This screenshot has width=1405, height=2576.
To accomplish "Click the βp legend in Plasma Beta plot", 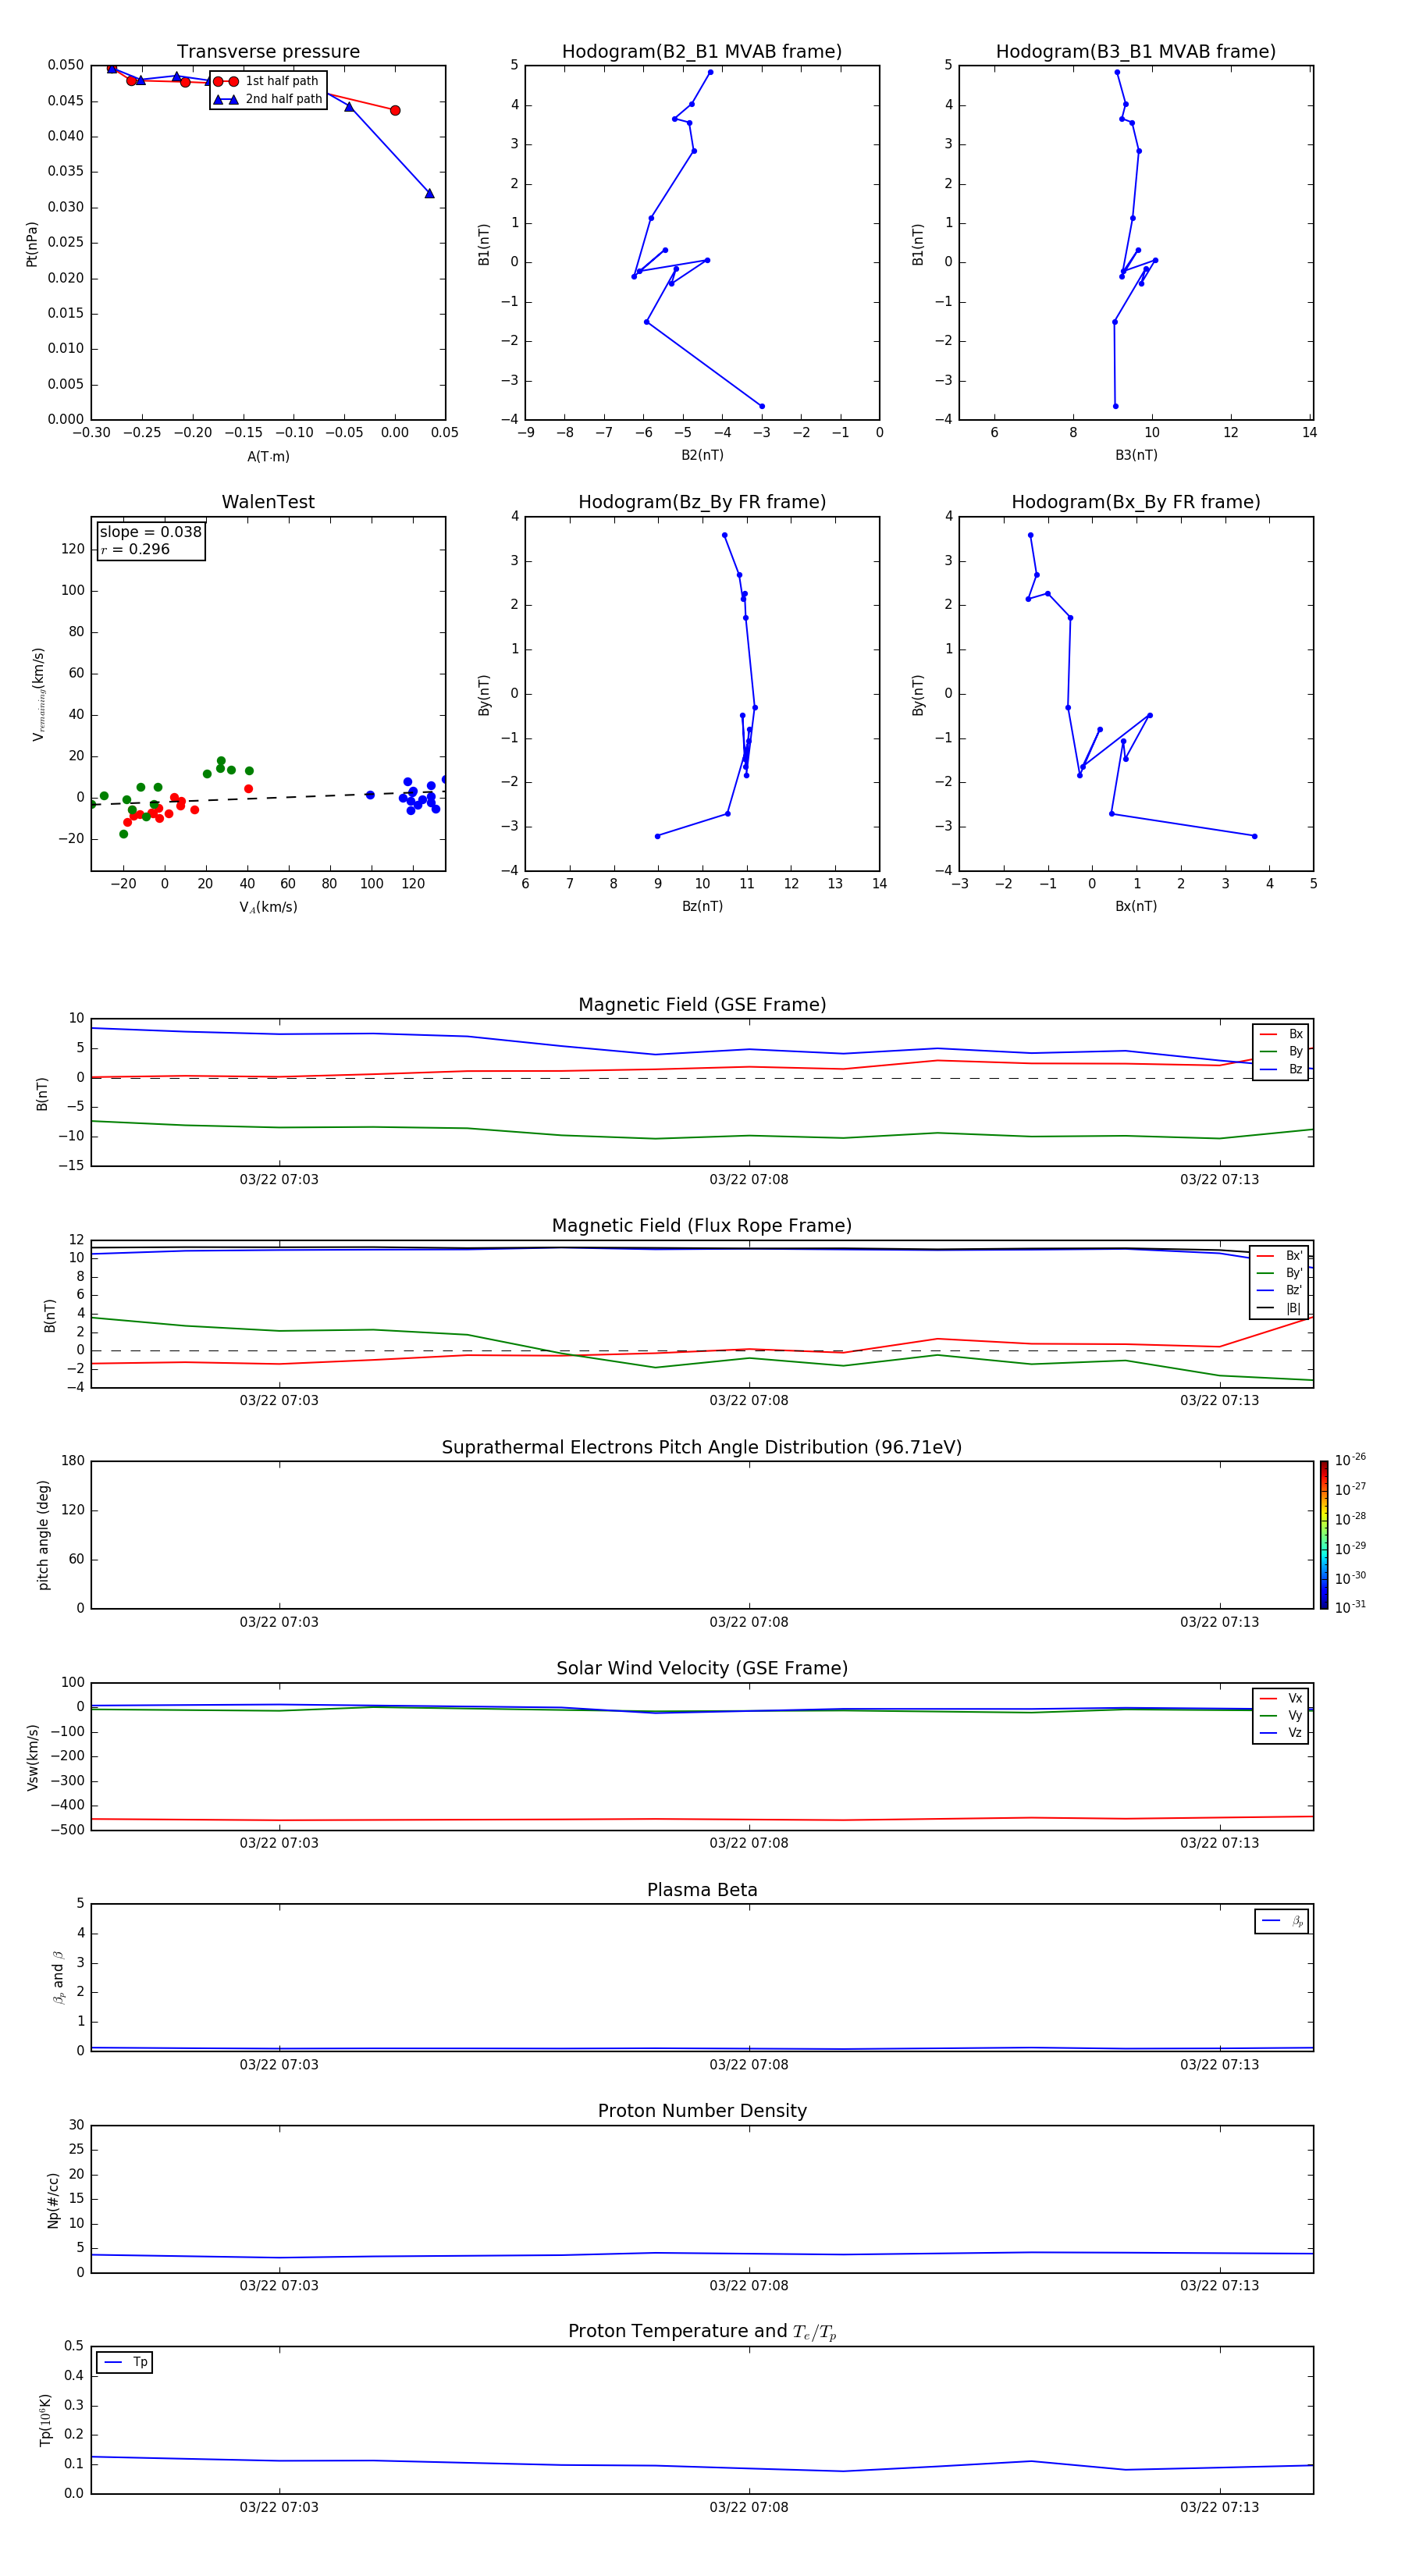I will (1282, 1921).
